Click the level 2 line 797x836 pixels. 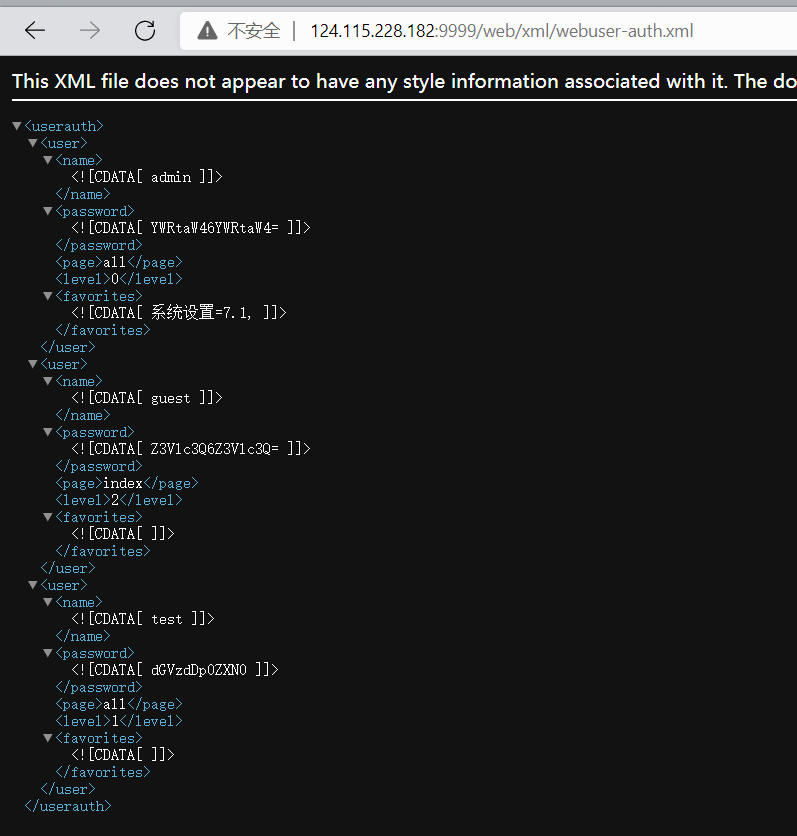point(119,501)
